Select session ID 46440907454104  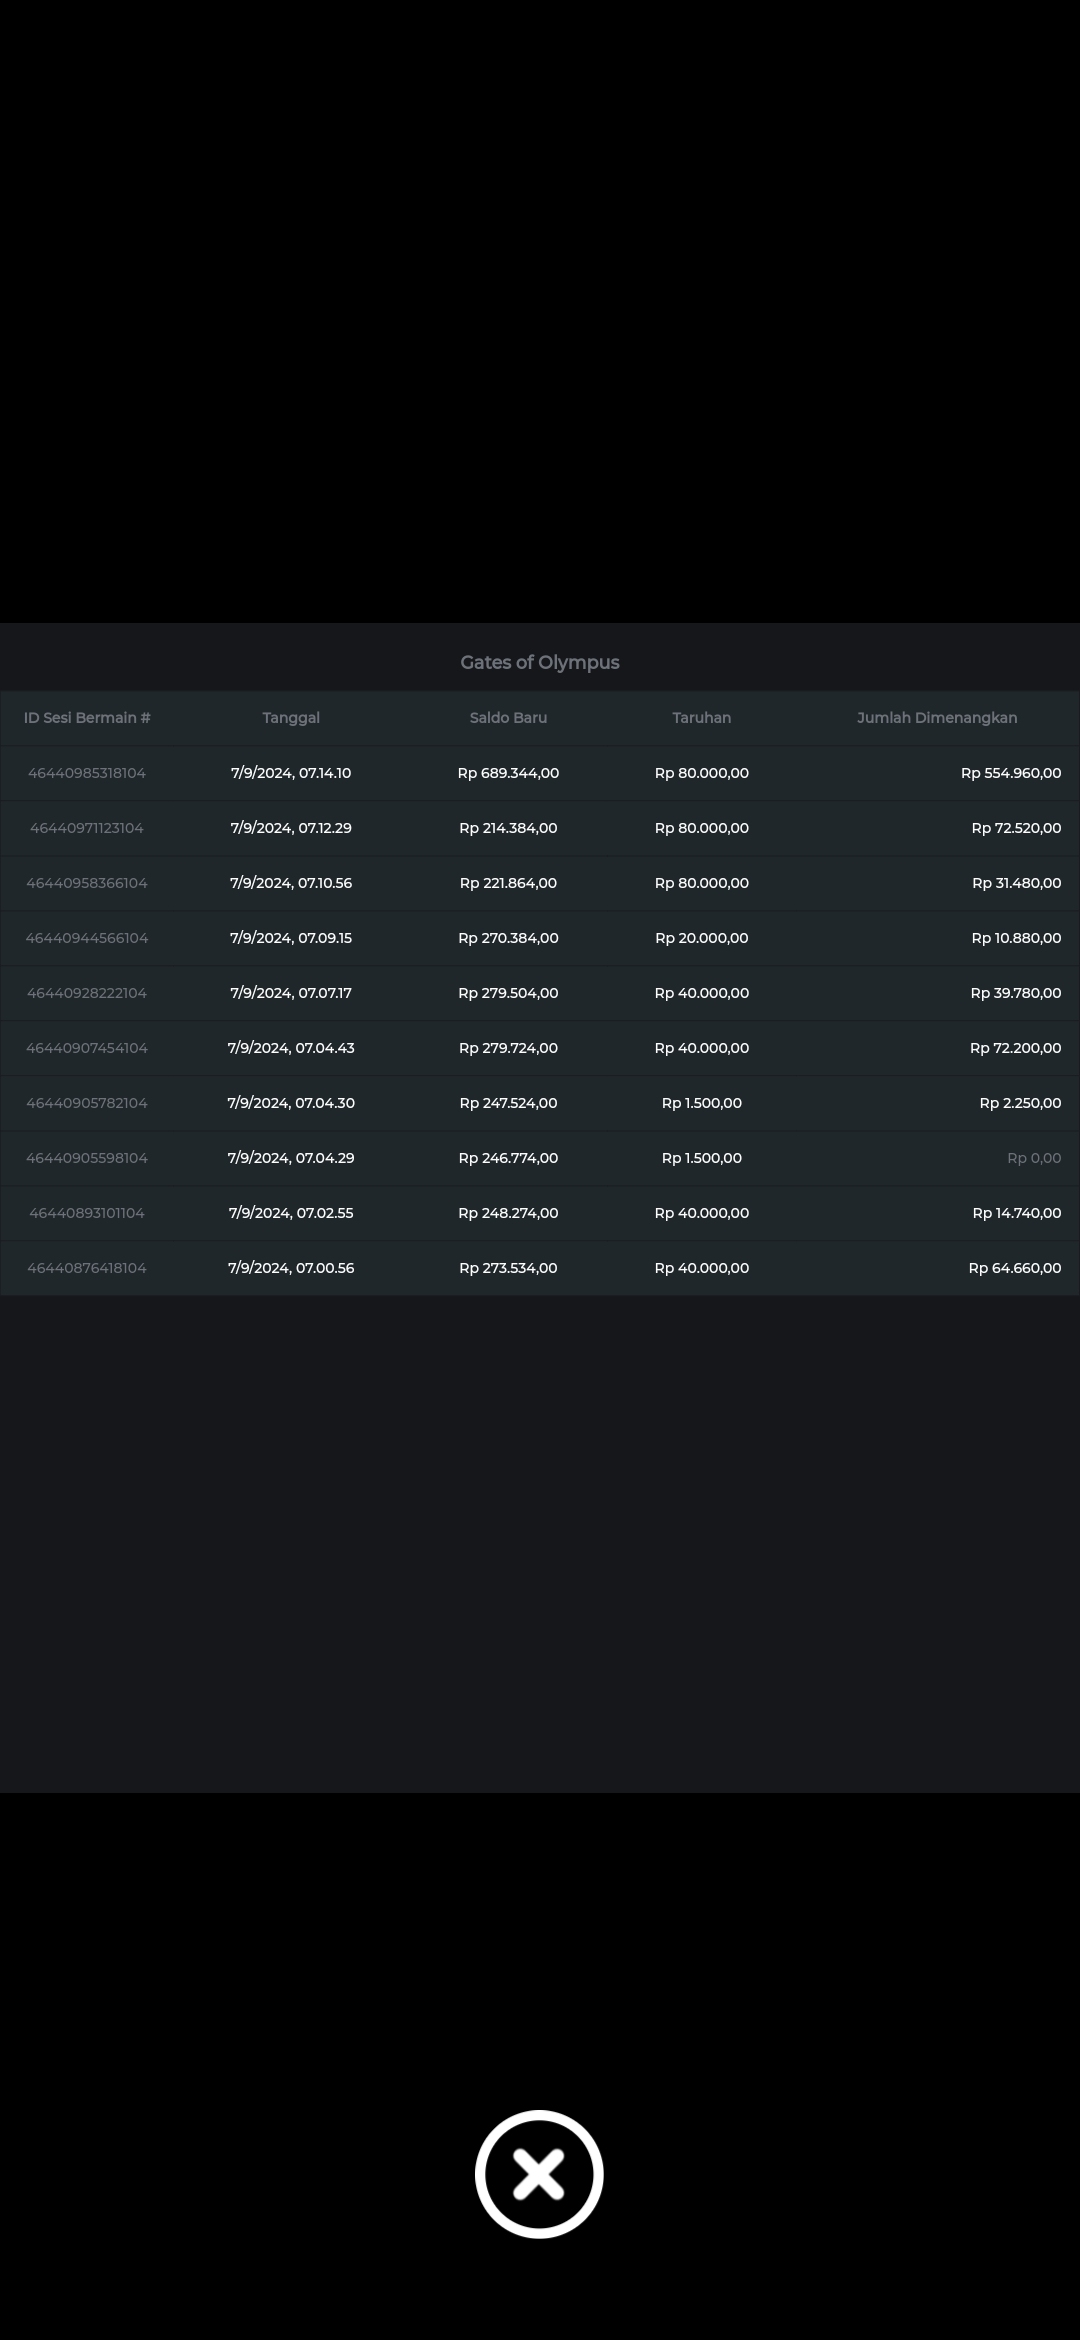pyautogui.click(x=87, y=1048)
